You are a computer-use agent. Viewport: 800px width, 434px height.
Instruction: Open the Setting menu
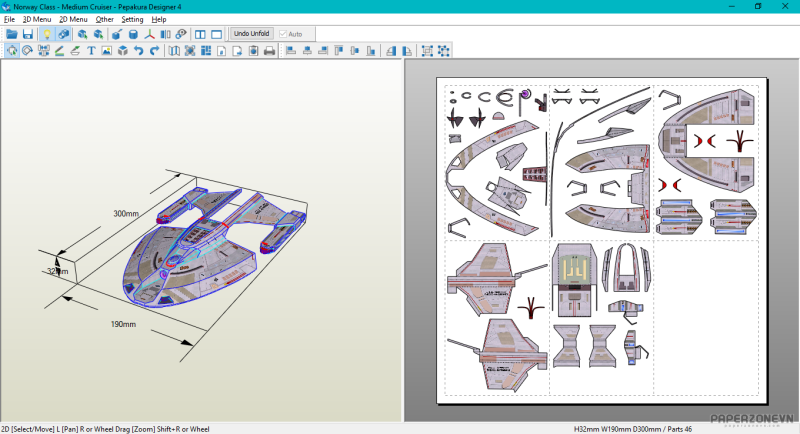pos(132,19)
